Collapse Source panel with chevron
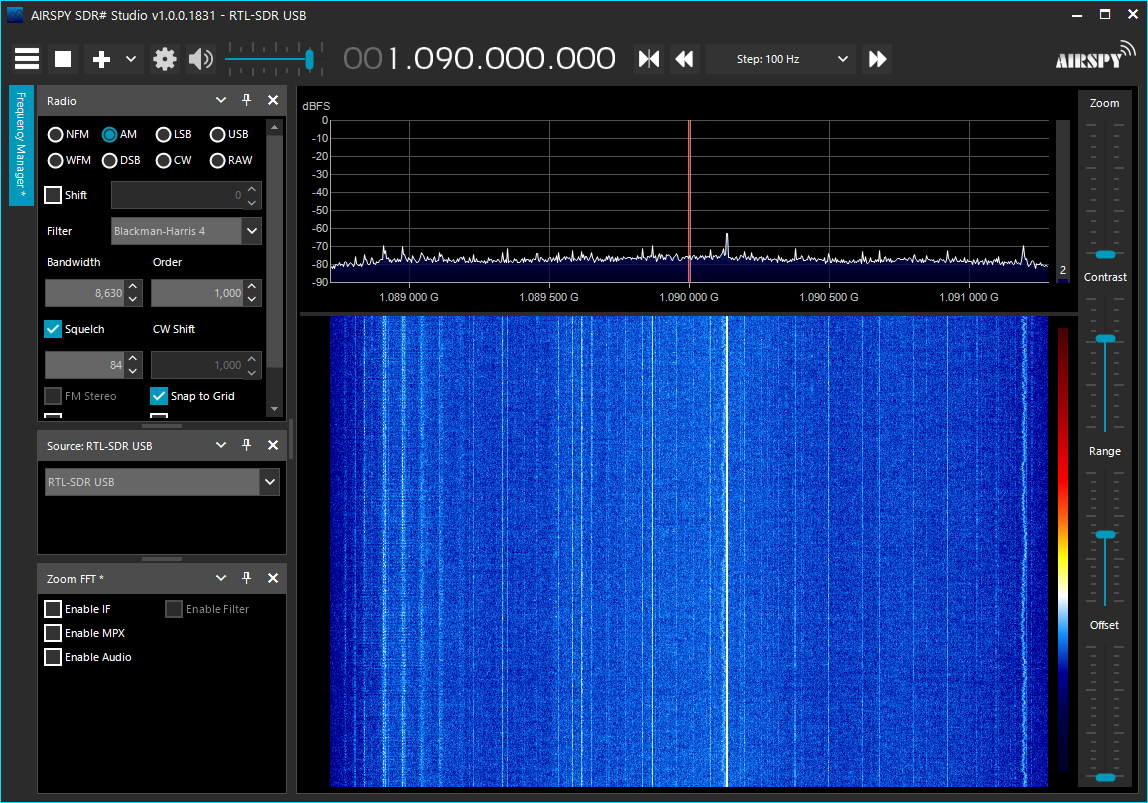 pyautogui.click(x=220, y=445)
